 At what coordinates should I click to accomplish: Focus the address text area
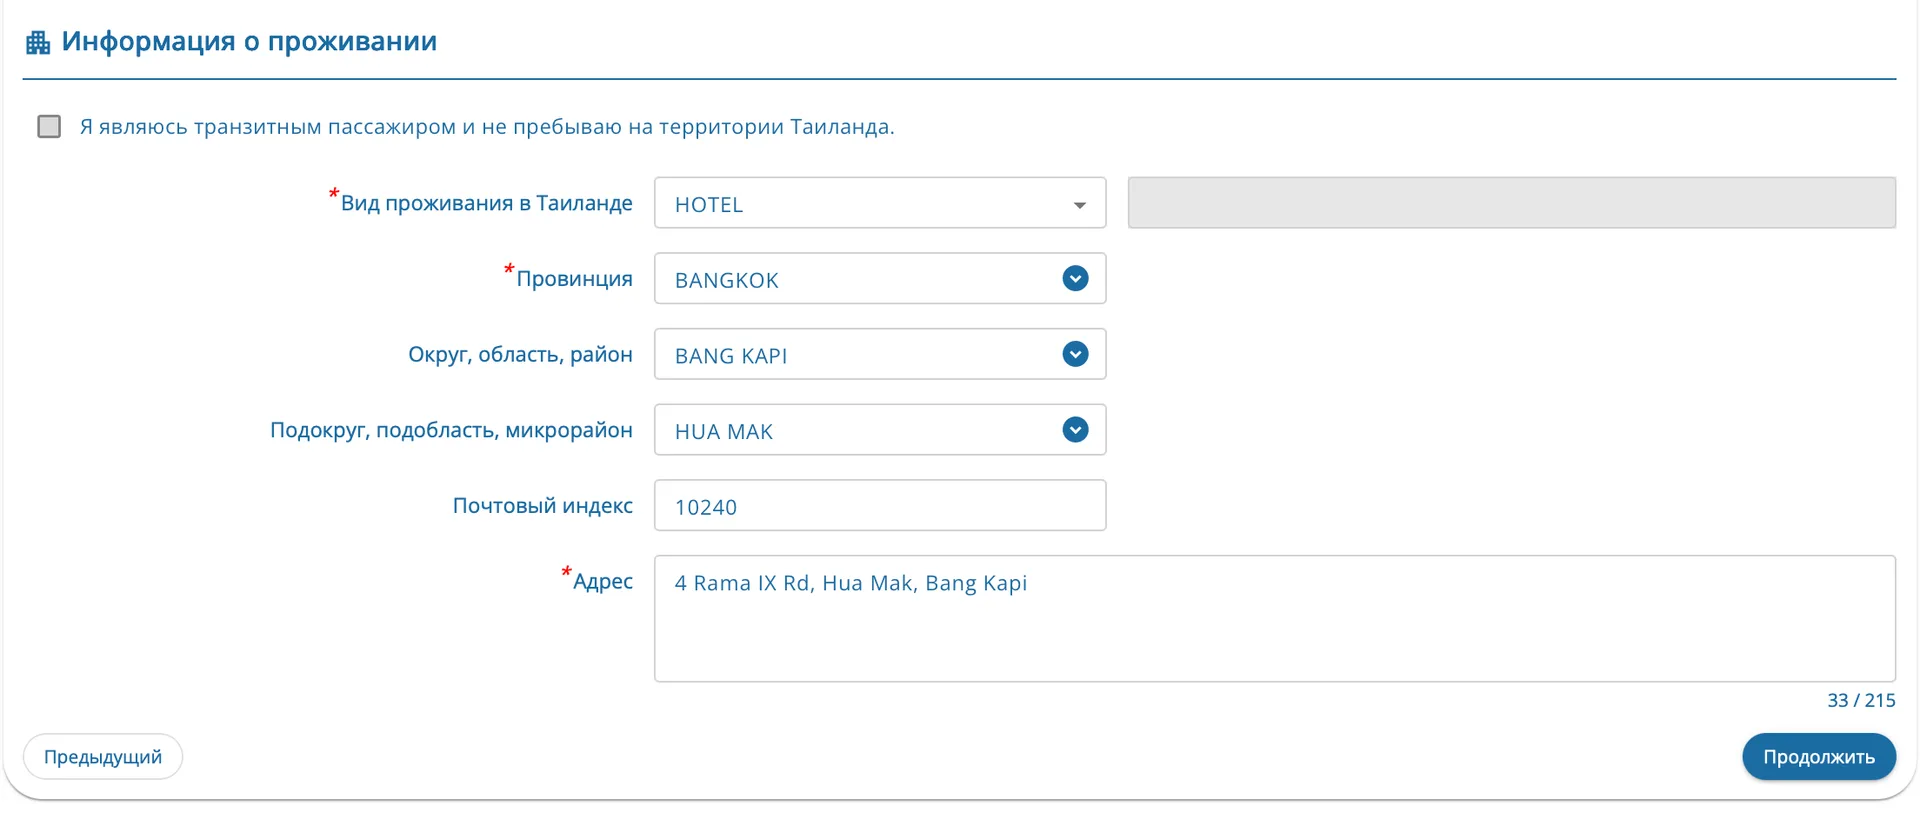pyautogui.click(x=1275, y=619)
